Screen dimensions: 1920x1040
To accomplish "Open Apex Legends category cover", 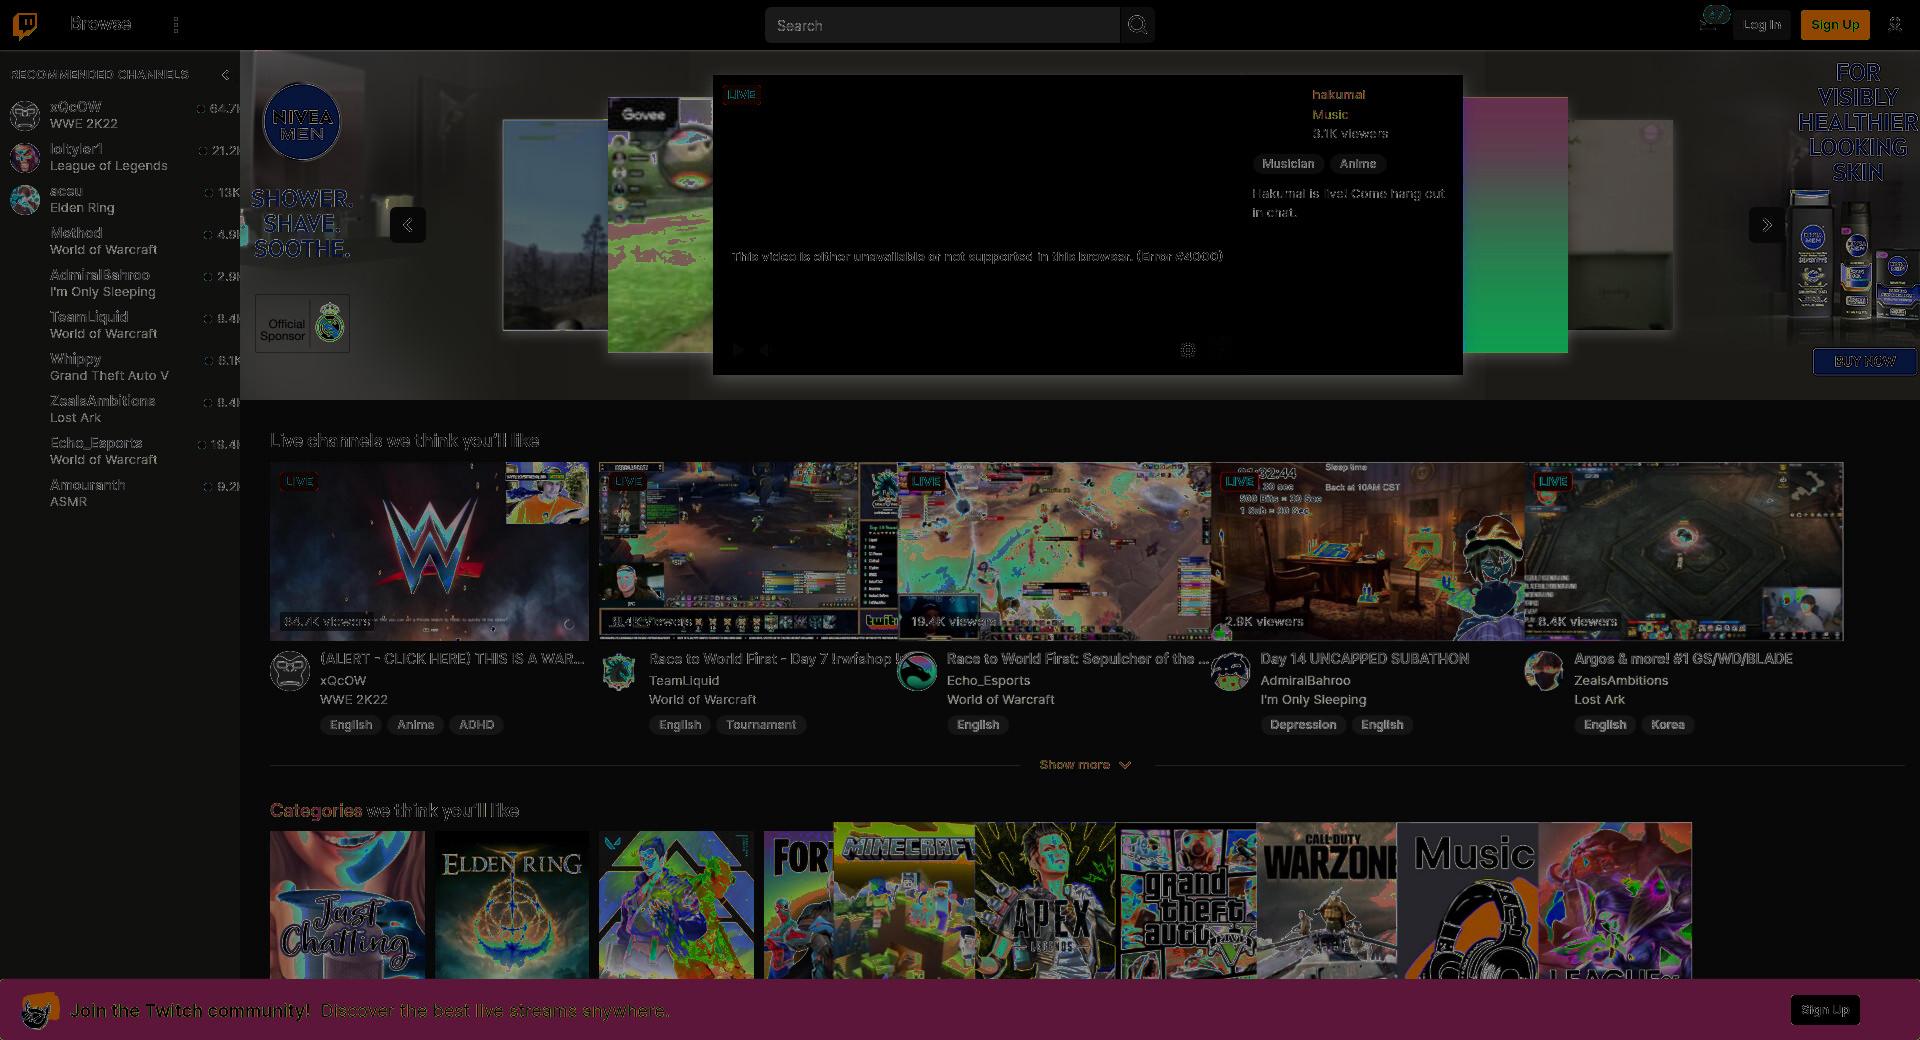I will 1045,900.
